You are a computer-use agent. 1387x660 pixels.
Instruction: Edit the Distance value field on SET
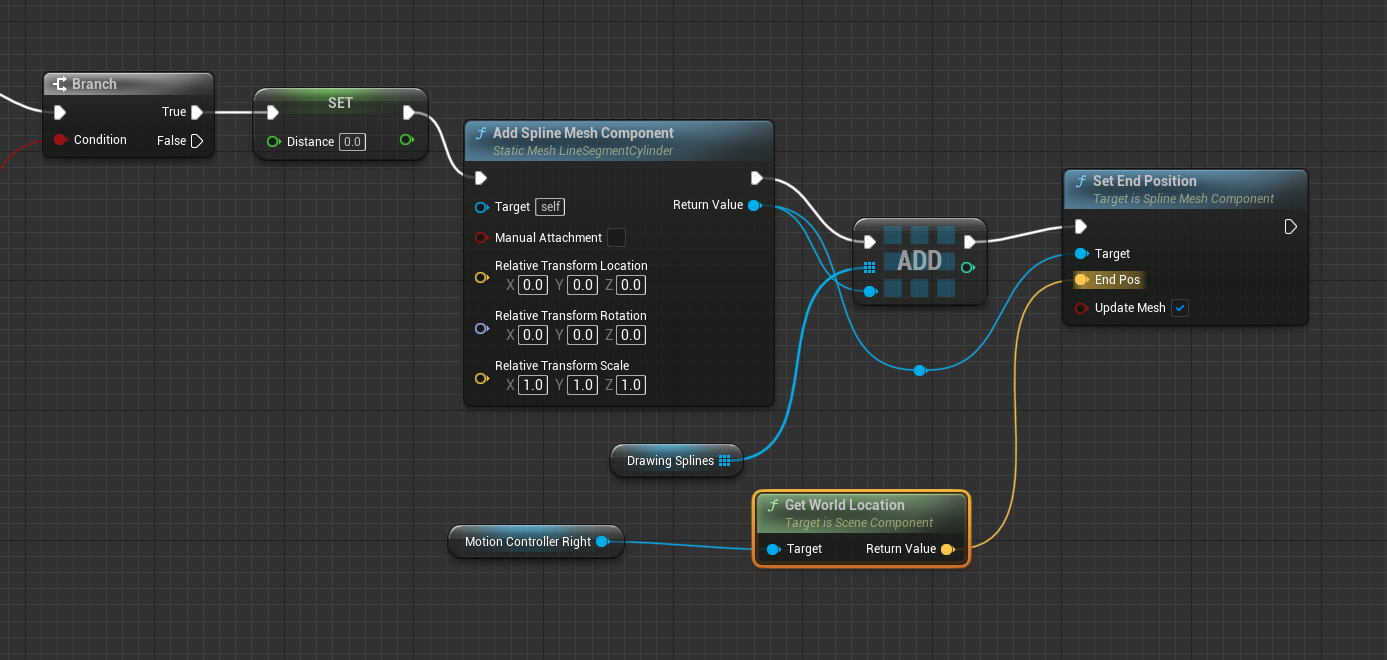tap(352, 142)
